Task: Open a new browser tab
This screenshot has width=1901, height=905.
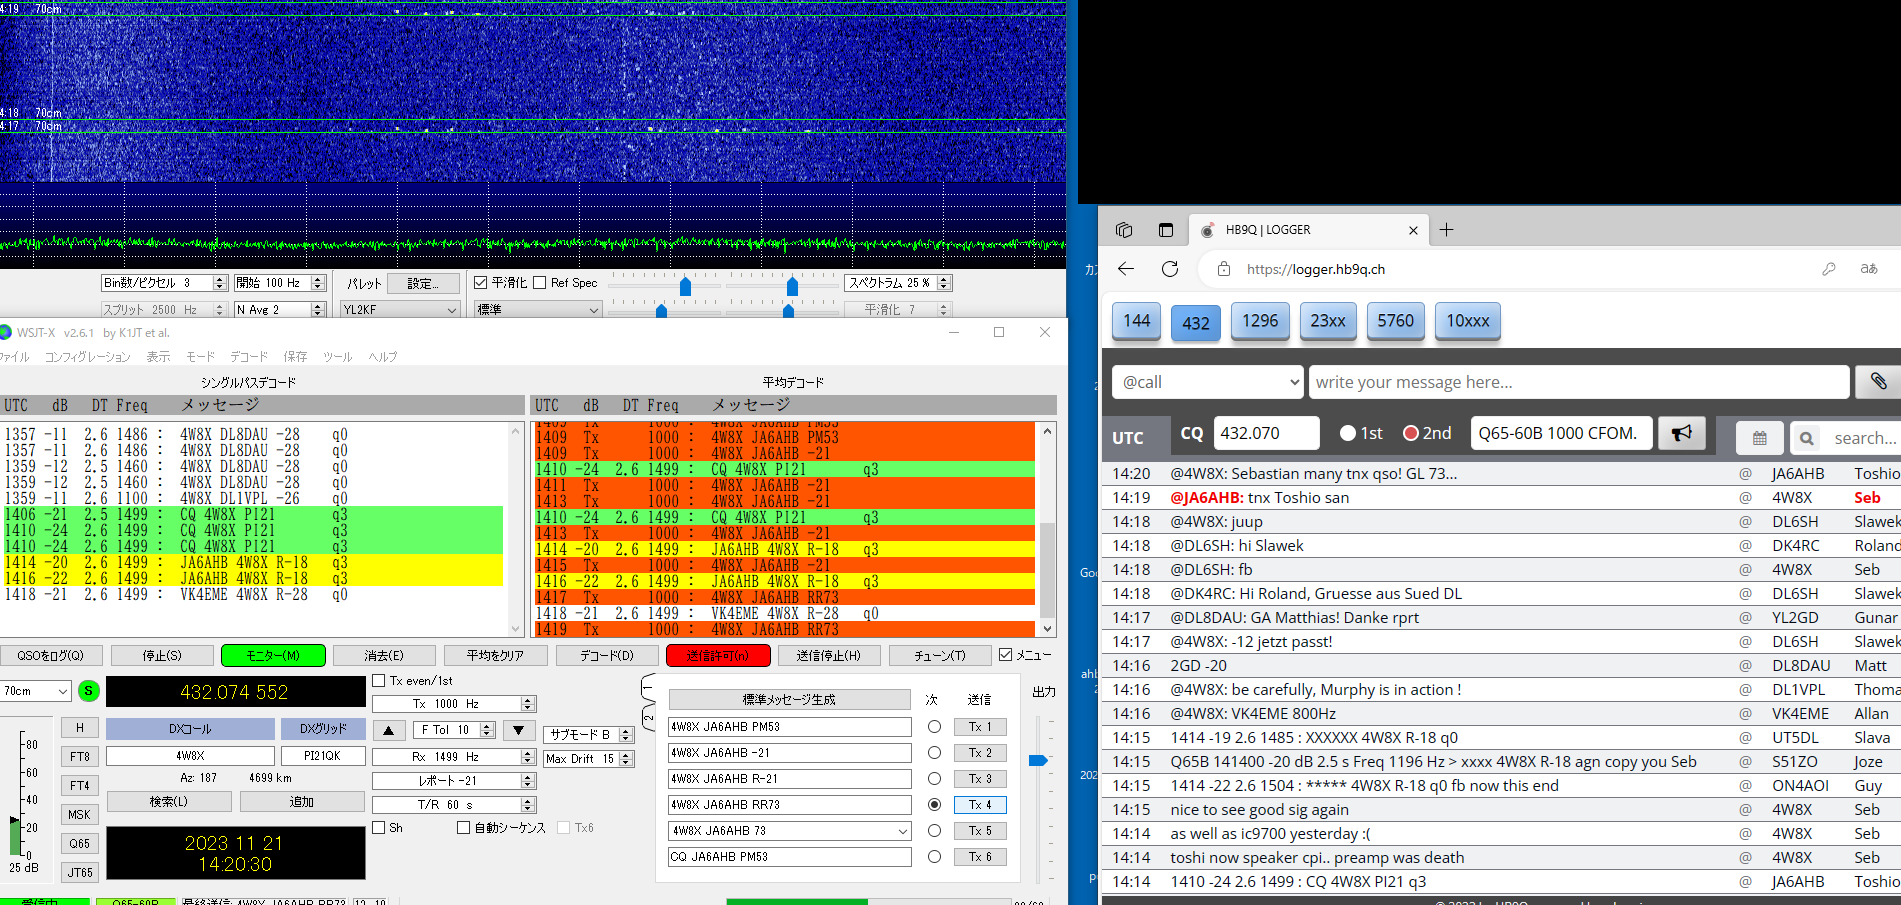Action: pos(1446,230)
